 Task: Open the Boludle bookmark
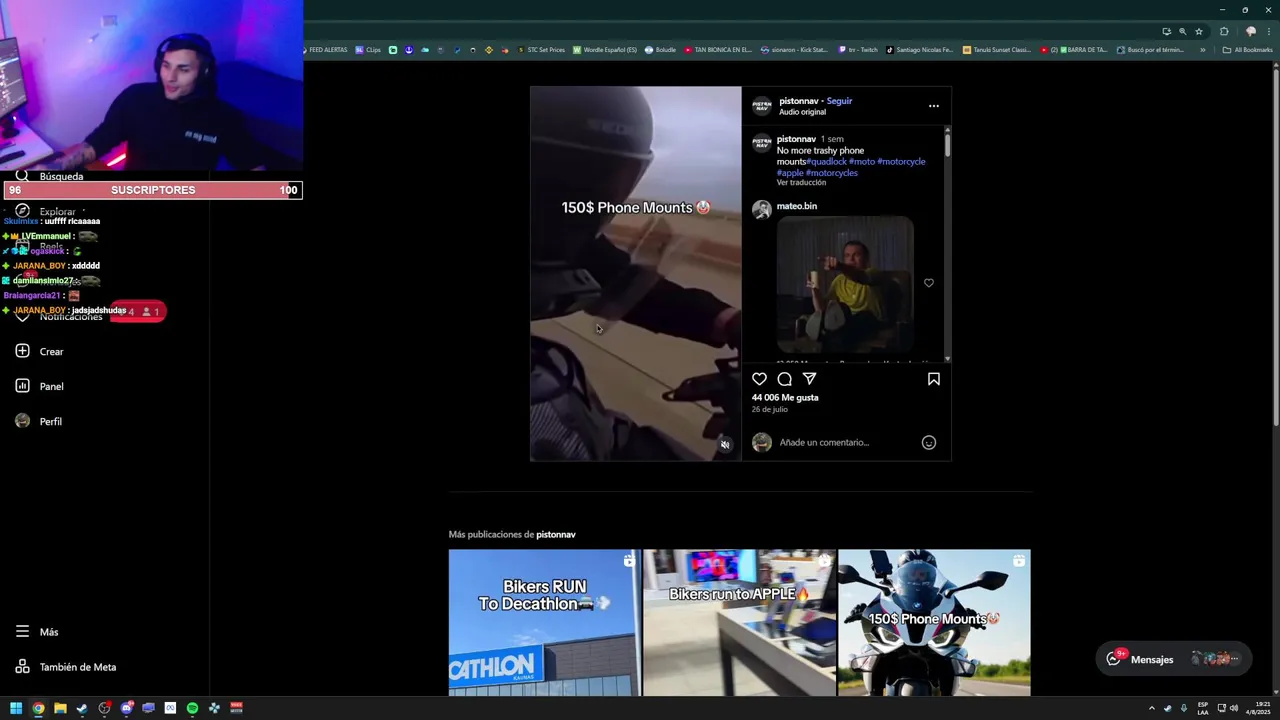(x=661, y=50)
